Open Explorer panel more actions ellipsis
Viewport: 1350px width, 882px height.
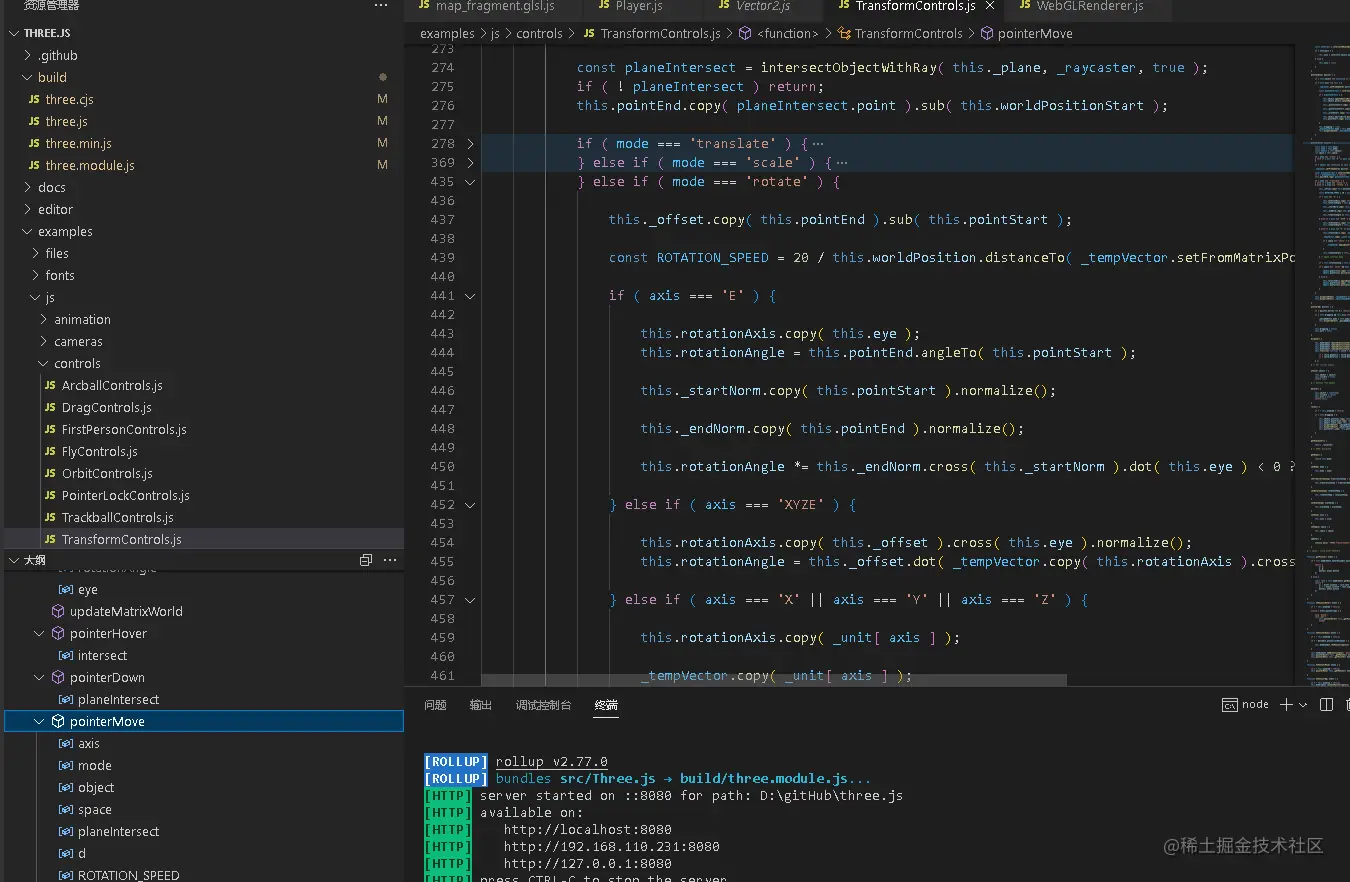(381, 6)
